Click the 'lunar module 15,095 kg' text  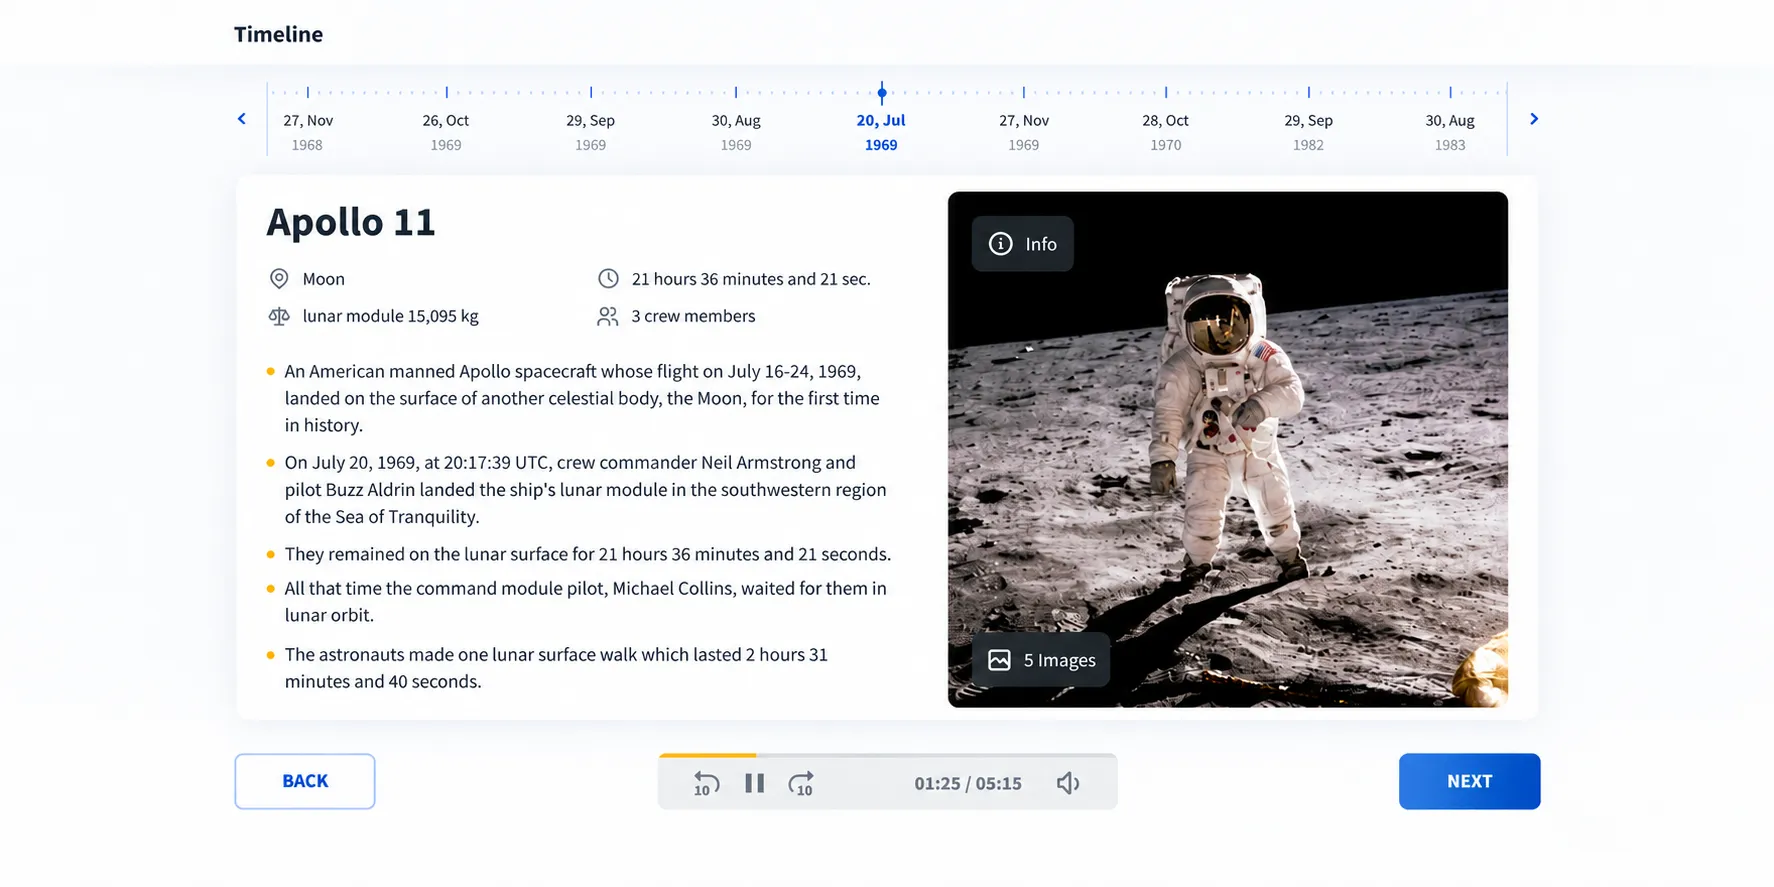(391, 316)
